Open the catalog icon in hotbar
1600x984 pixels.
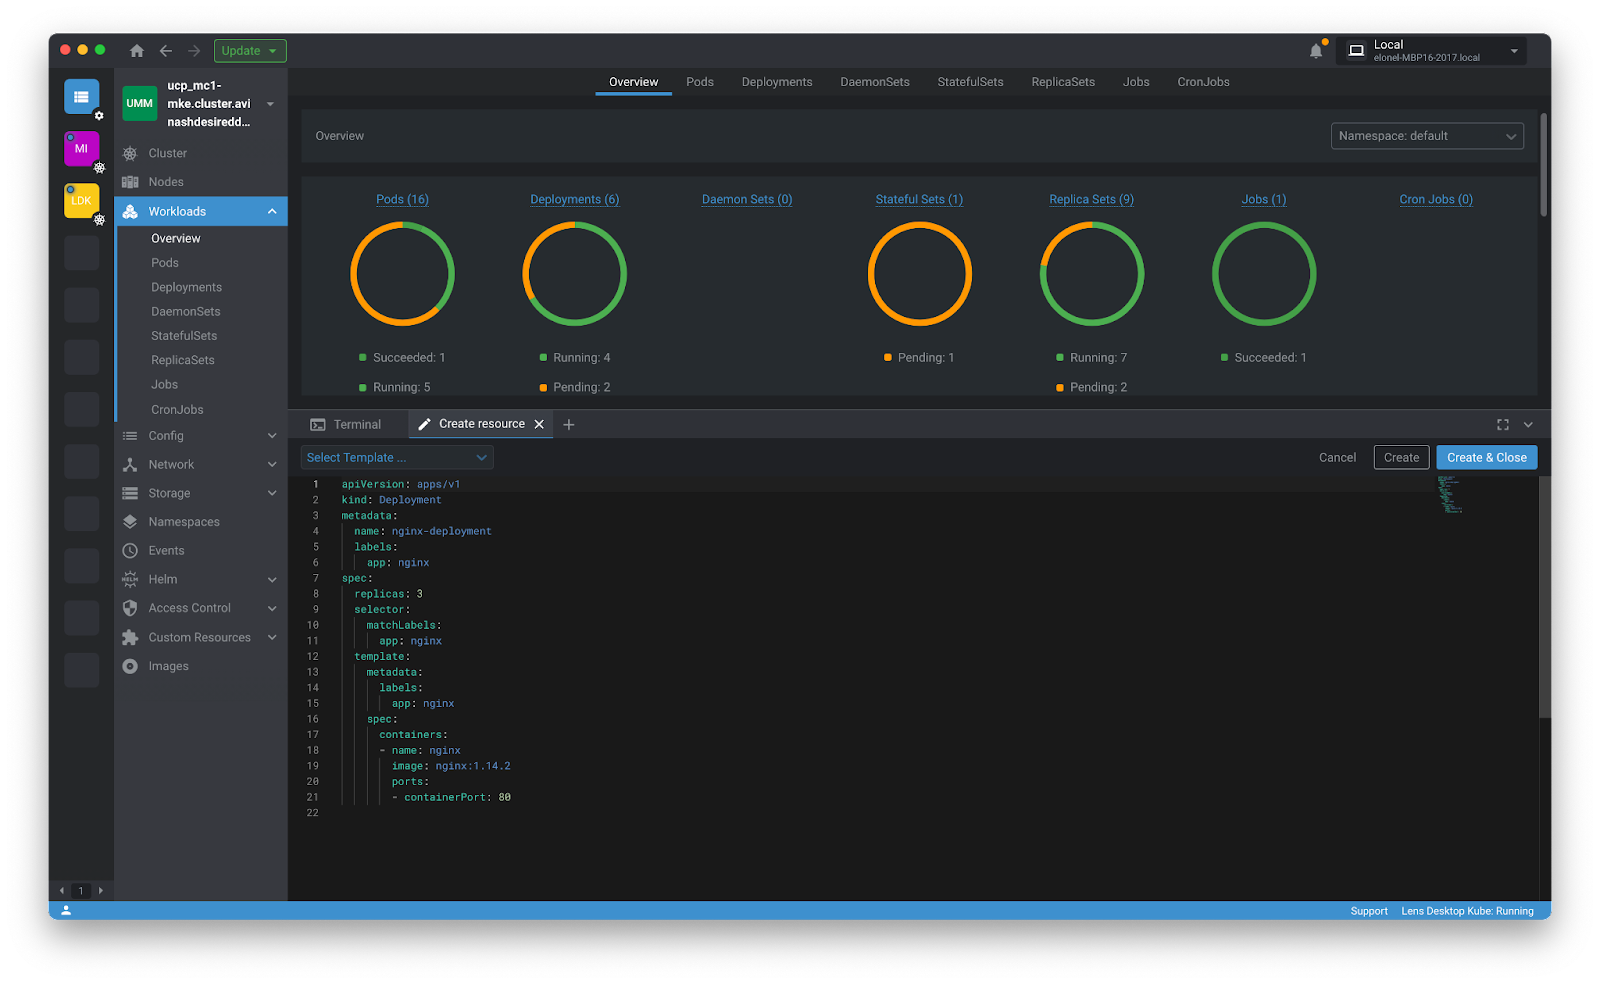tap(81, 97)
